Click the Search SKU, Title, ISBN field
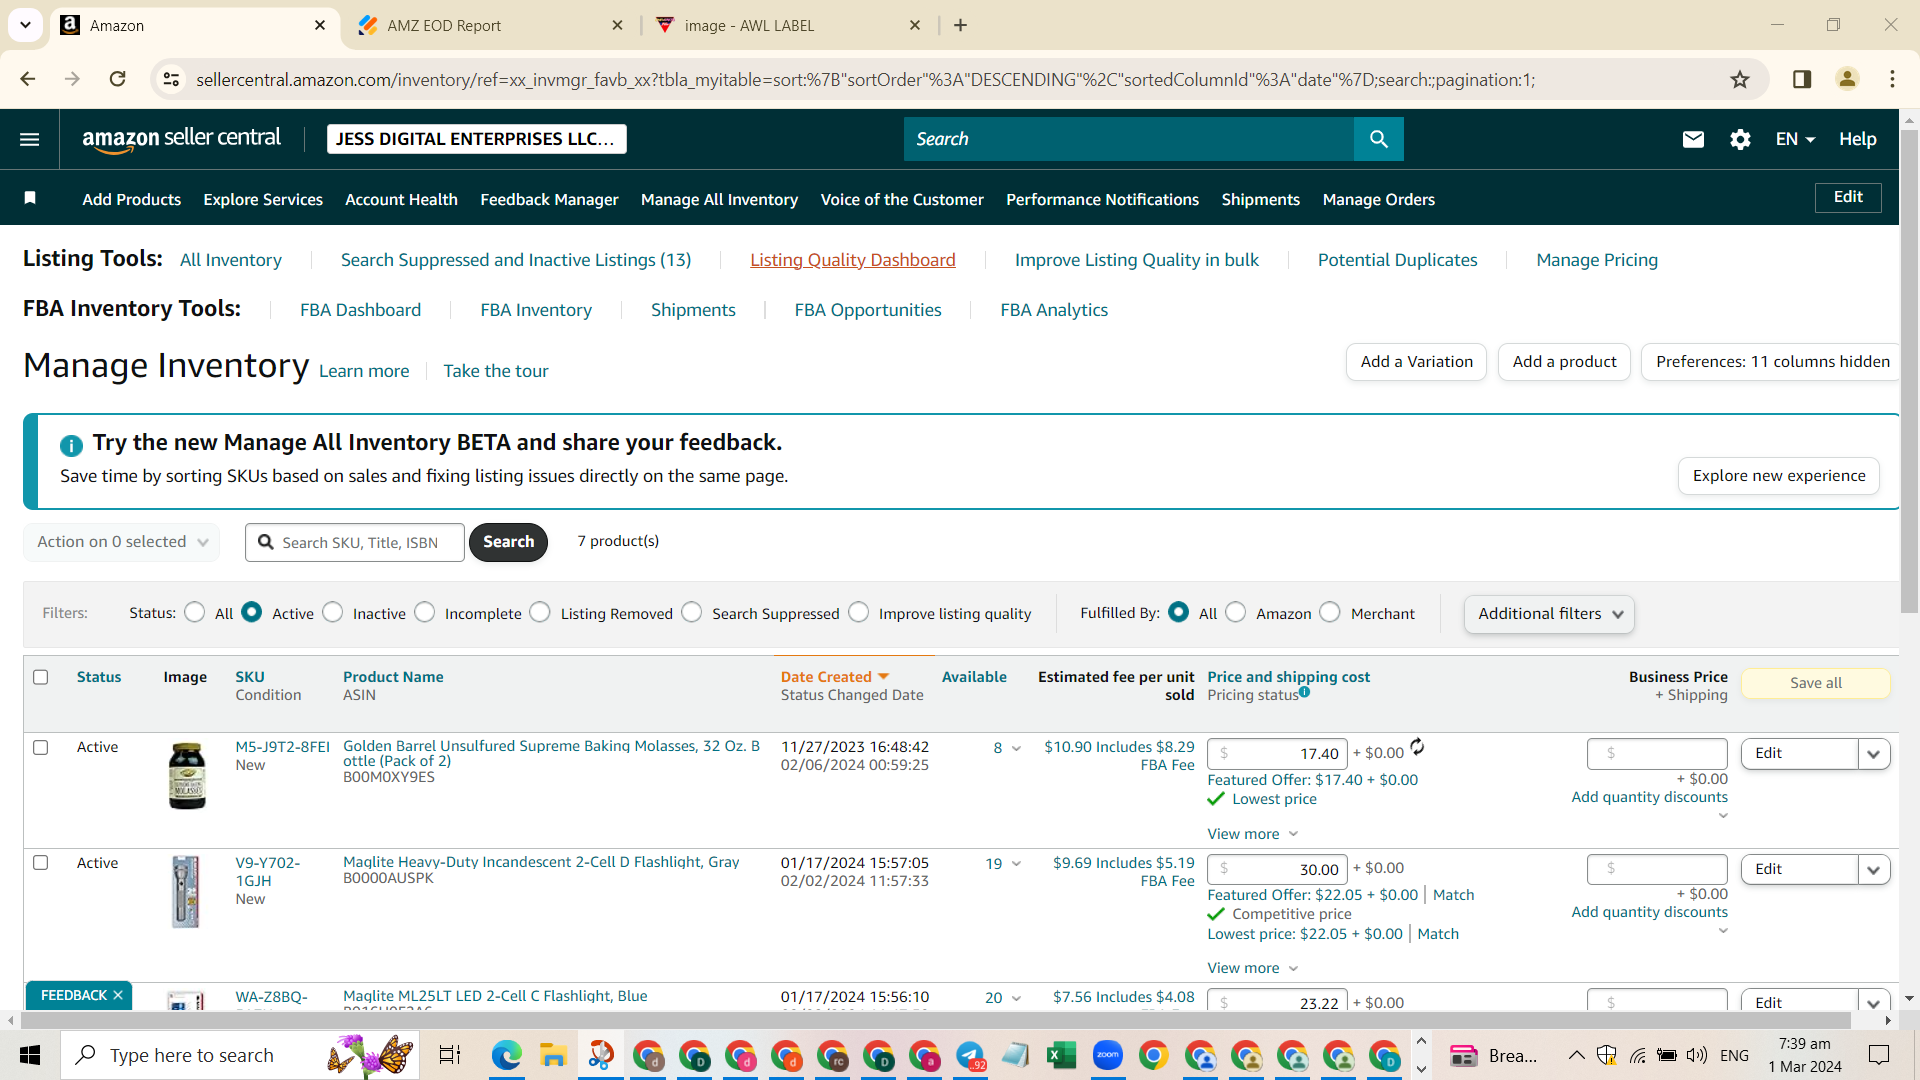The width and height of the screenshot is (1920, 1080). (355, 542)
